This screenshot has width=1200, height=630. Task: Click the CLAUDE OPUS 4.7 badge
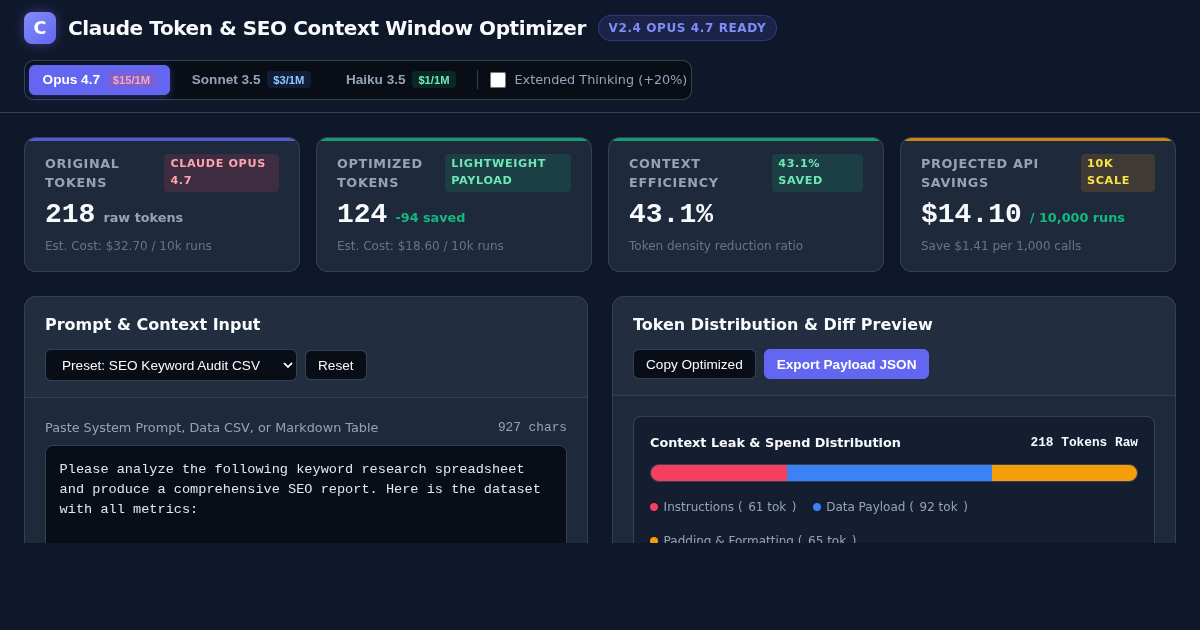(x=221, y=172)
